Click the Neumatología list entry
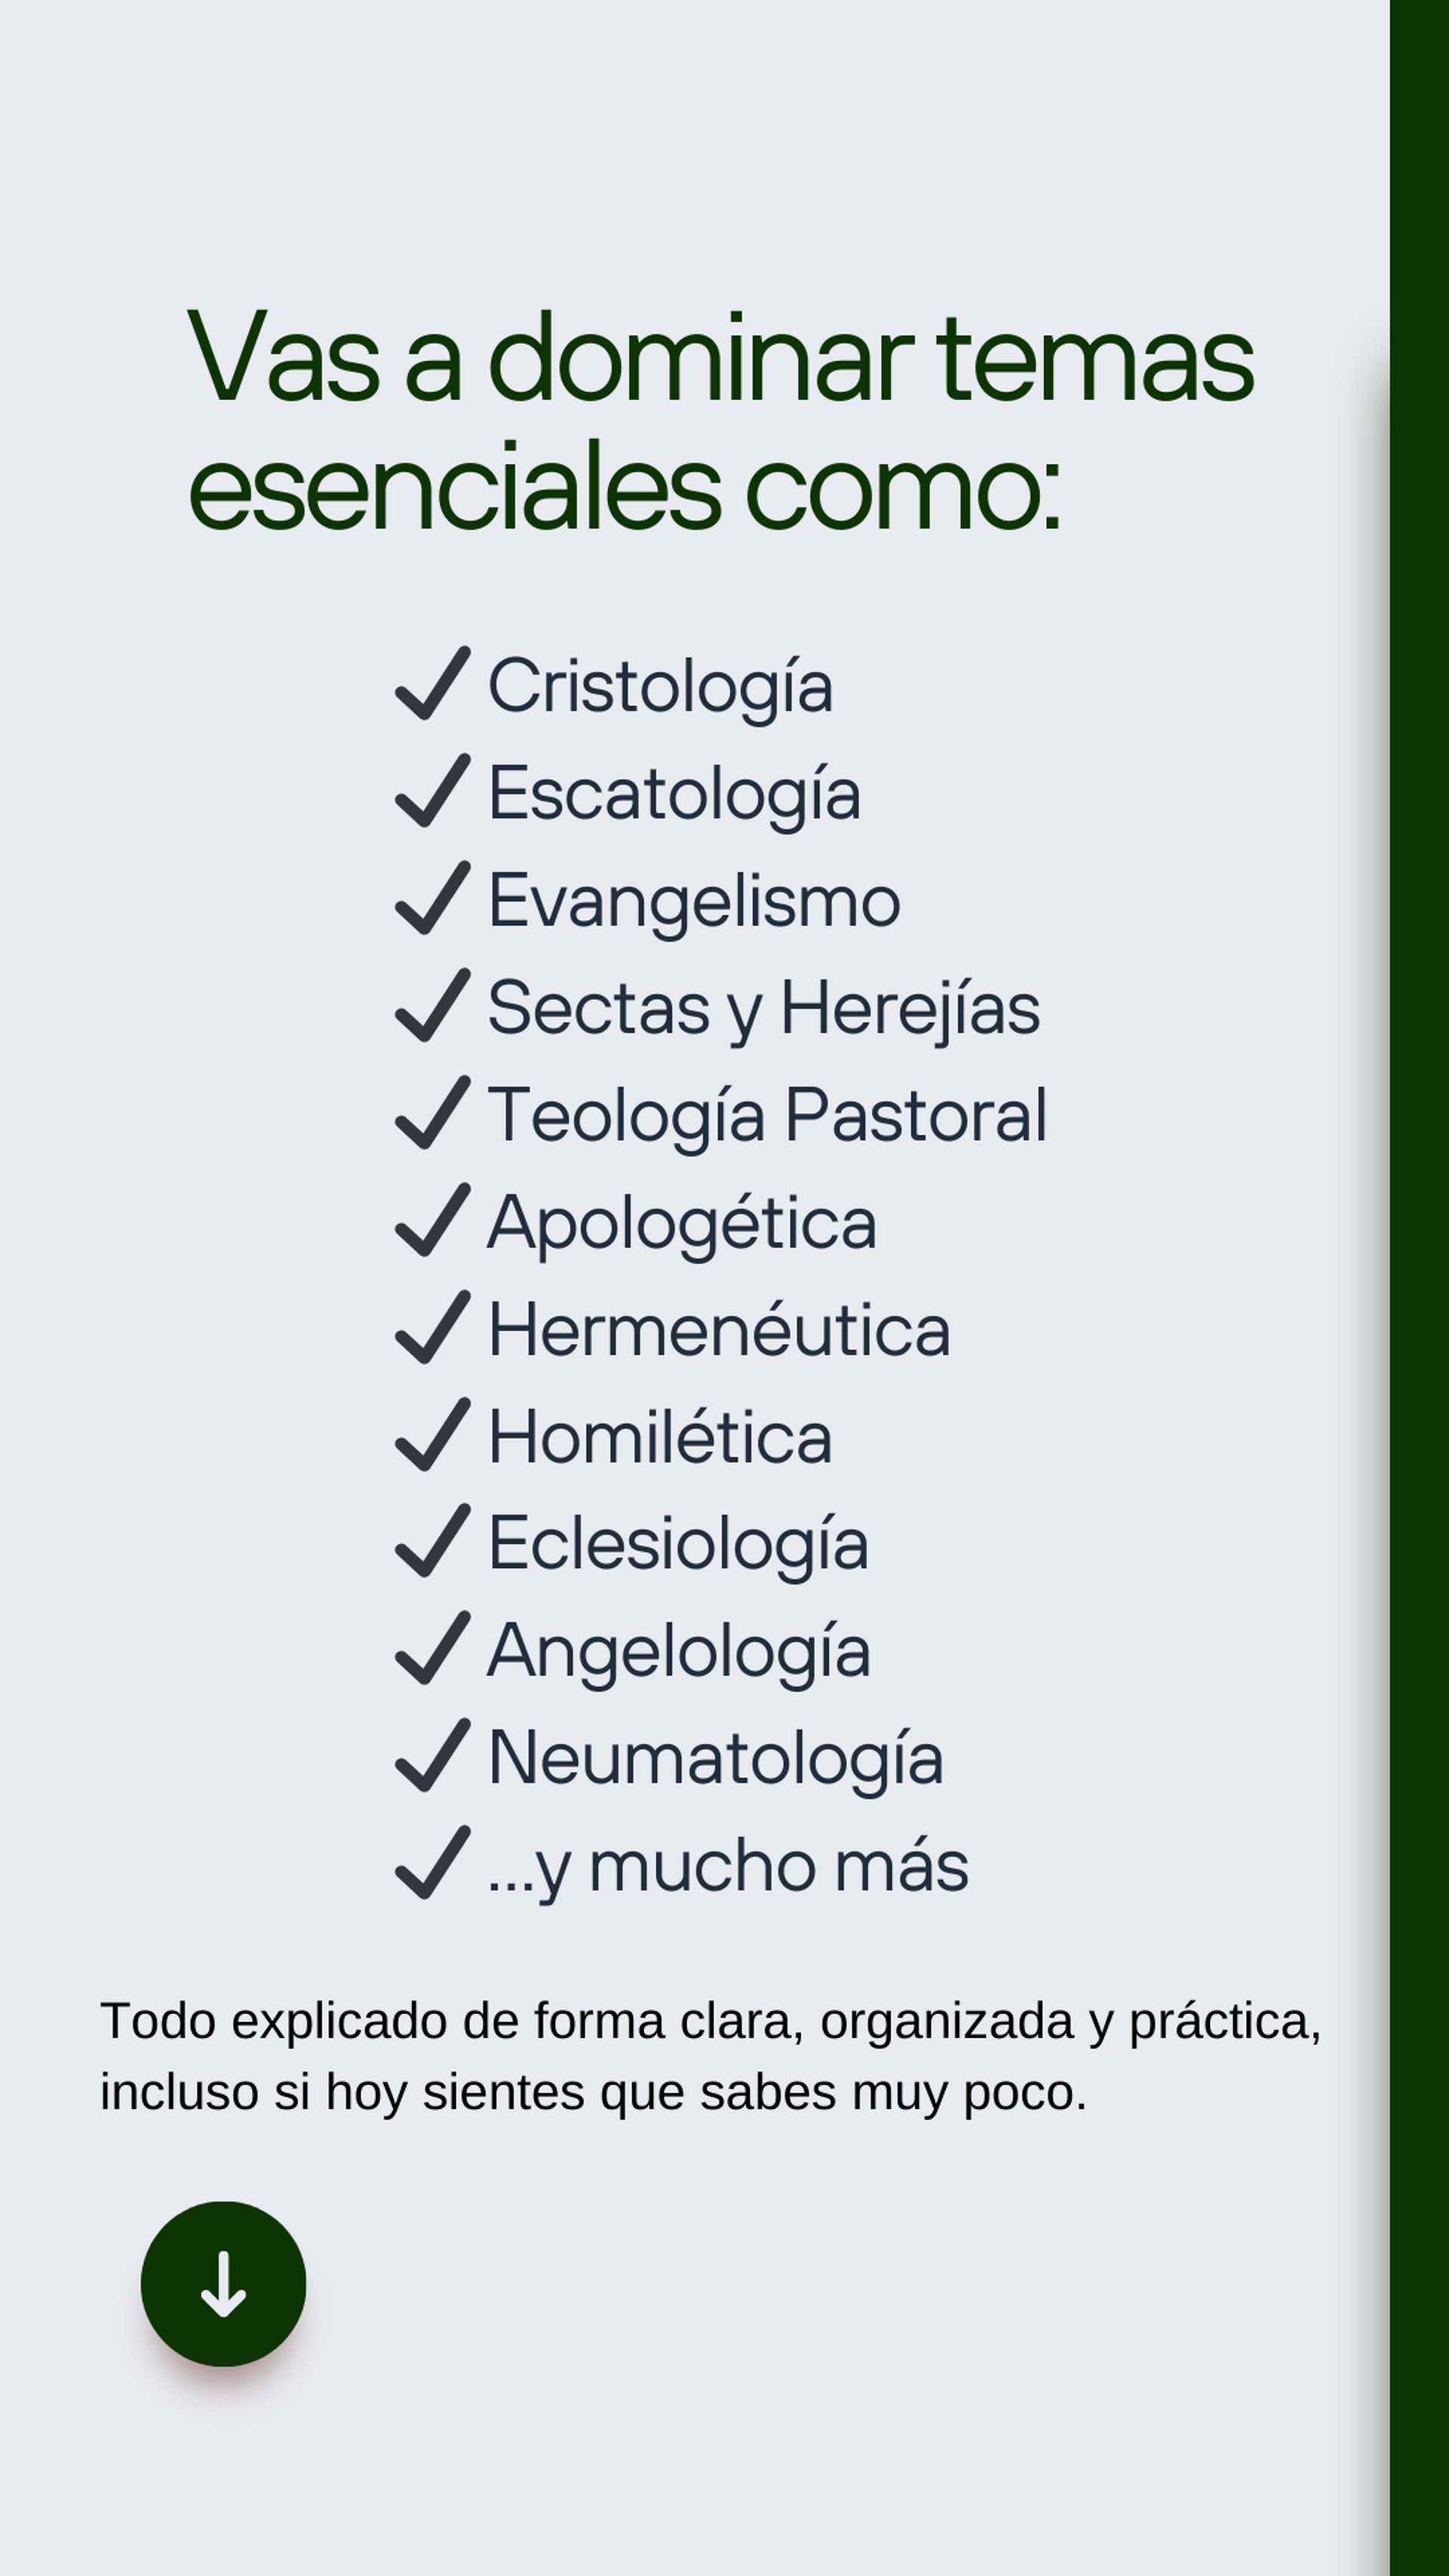Screen dimensions: 1449x2576 pyautogui.click(x=716, y=1759)
